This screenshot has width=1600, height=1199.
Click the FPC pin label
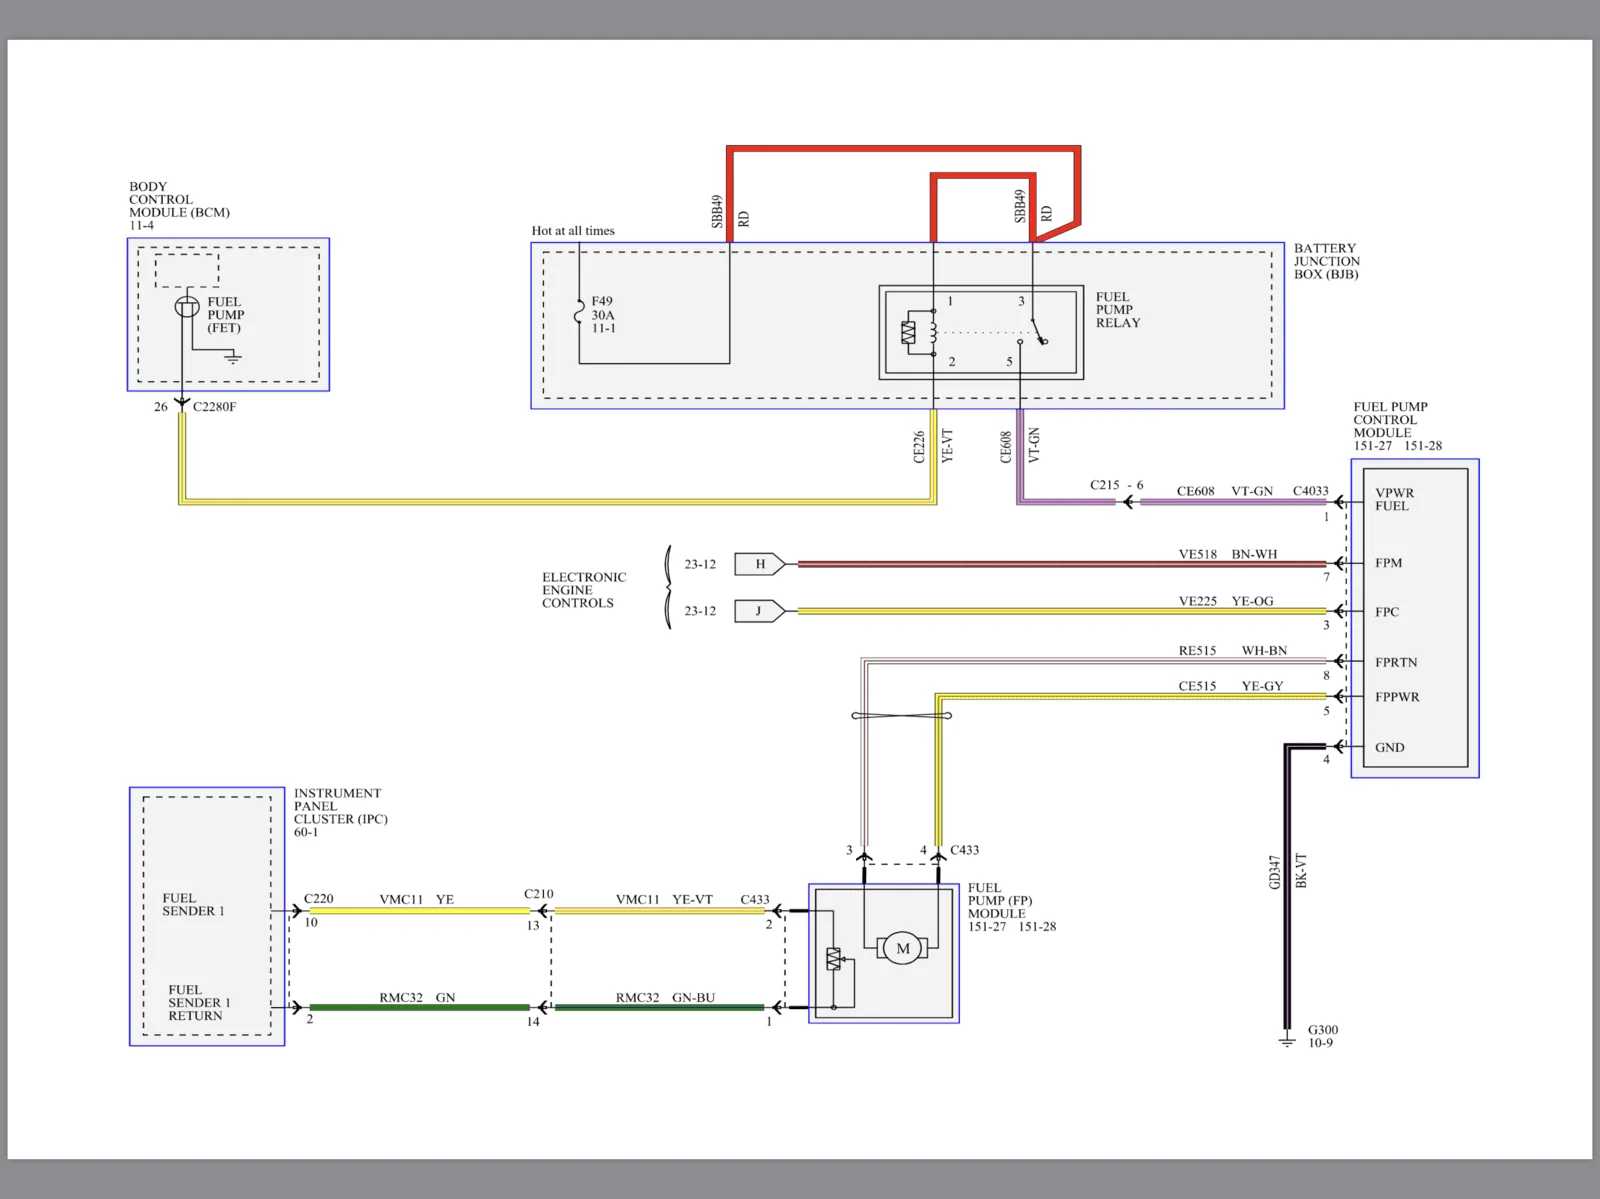pos(1387,612)
